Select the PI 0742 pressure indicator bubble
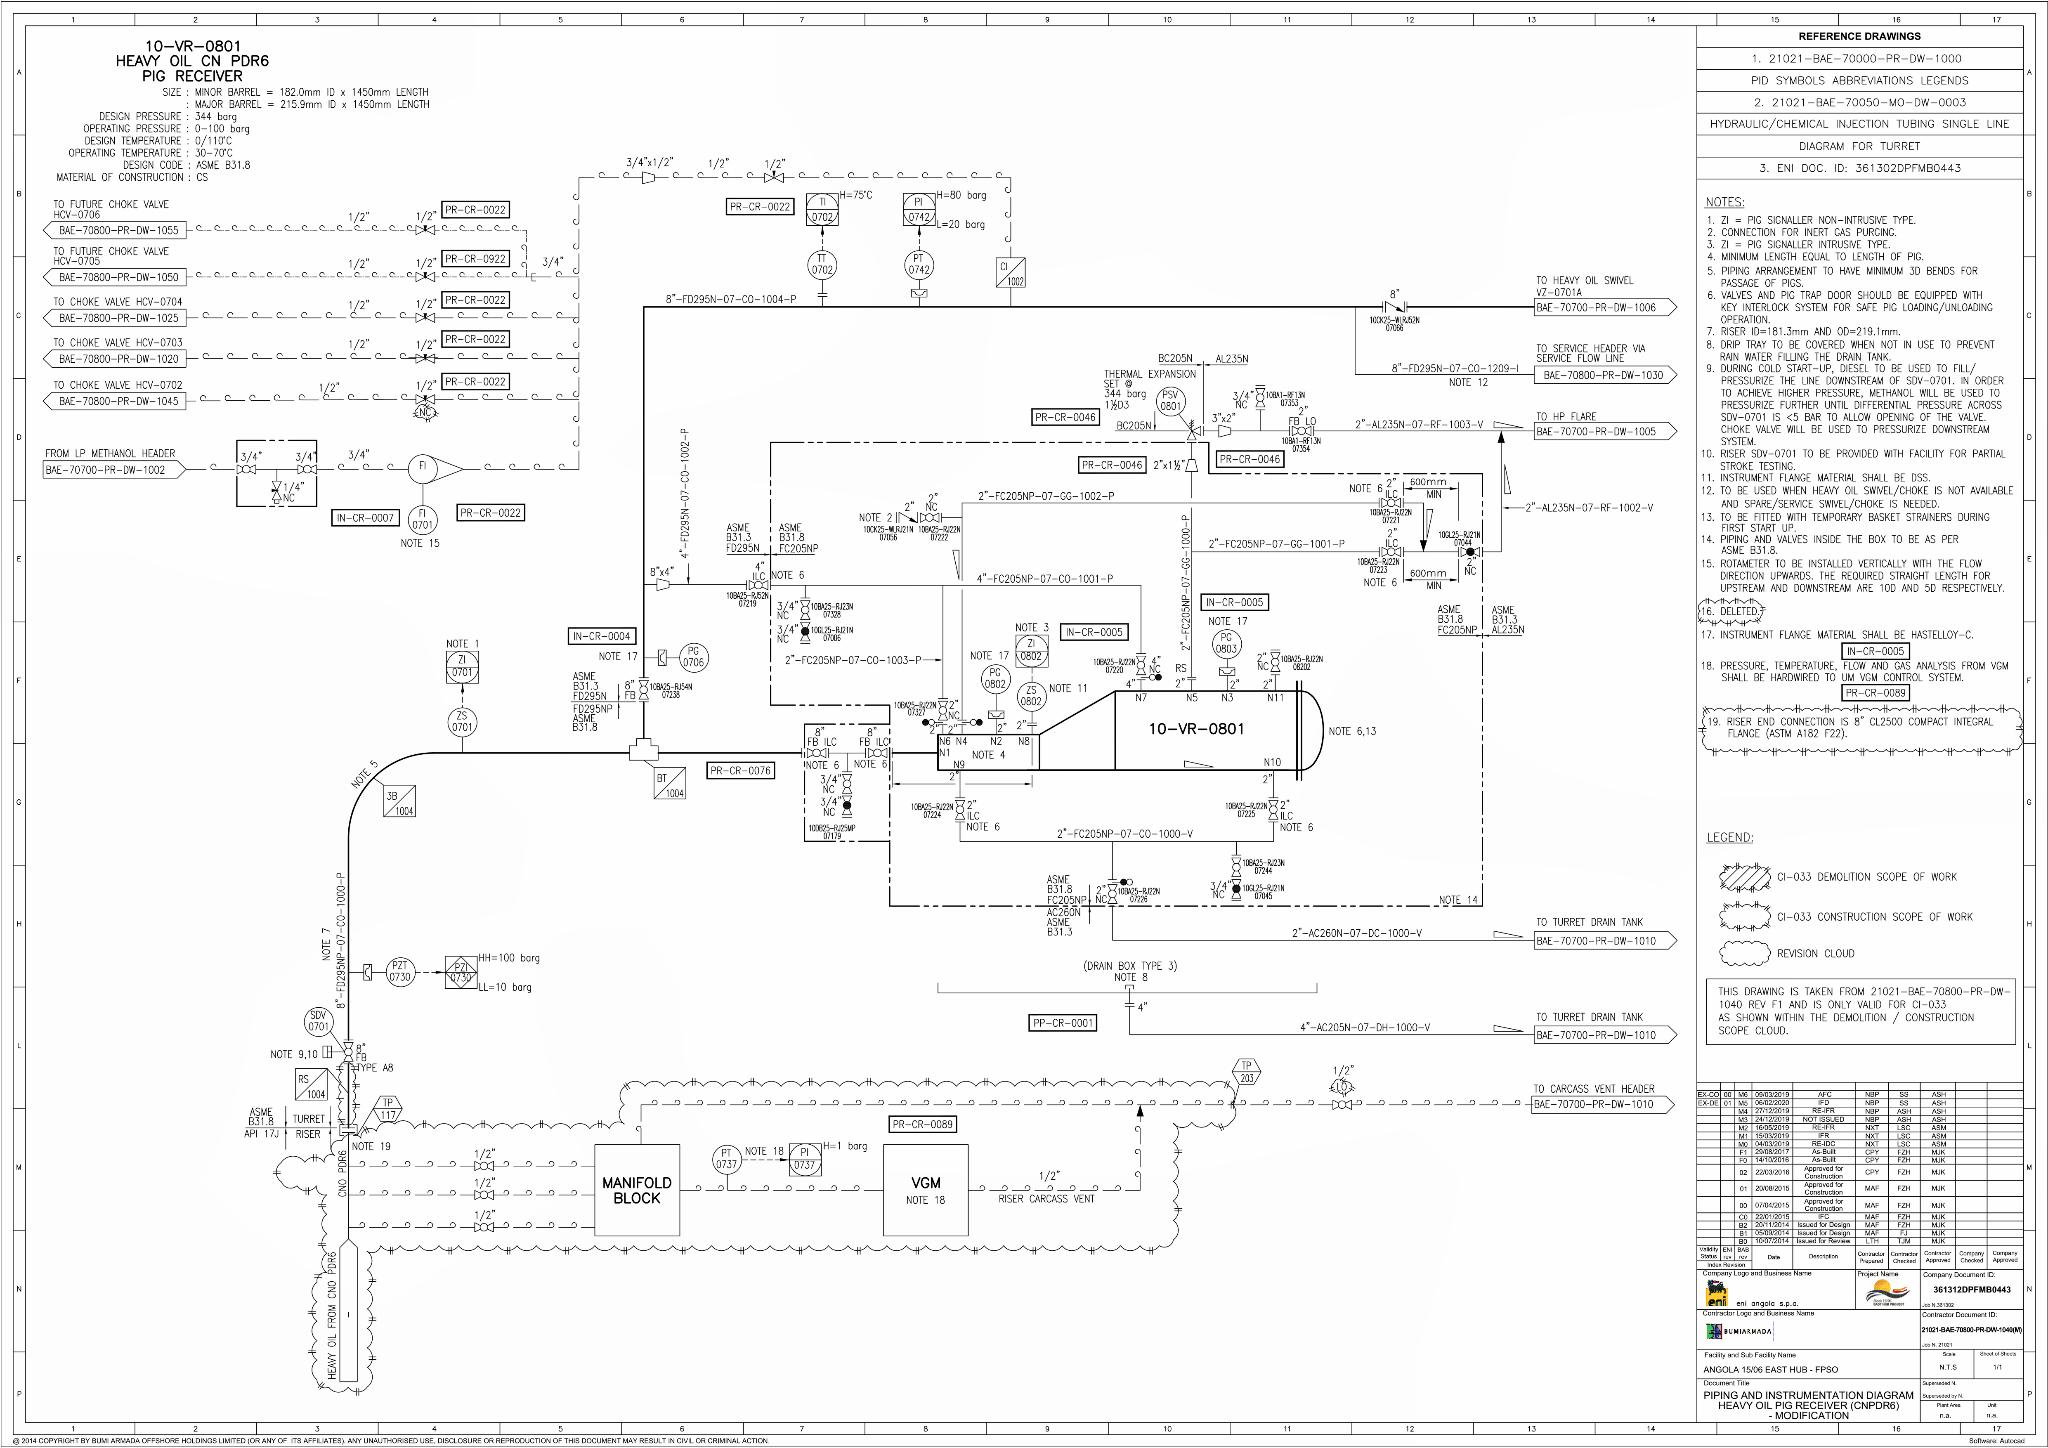This screenshot has height=1448, width=2048. tap(919, 209)
